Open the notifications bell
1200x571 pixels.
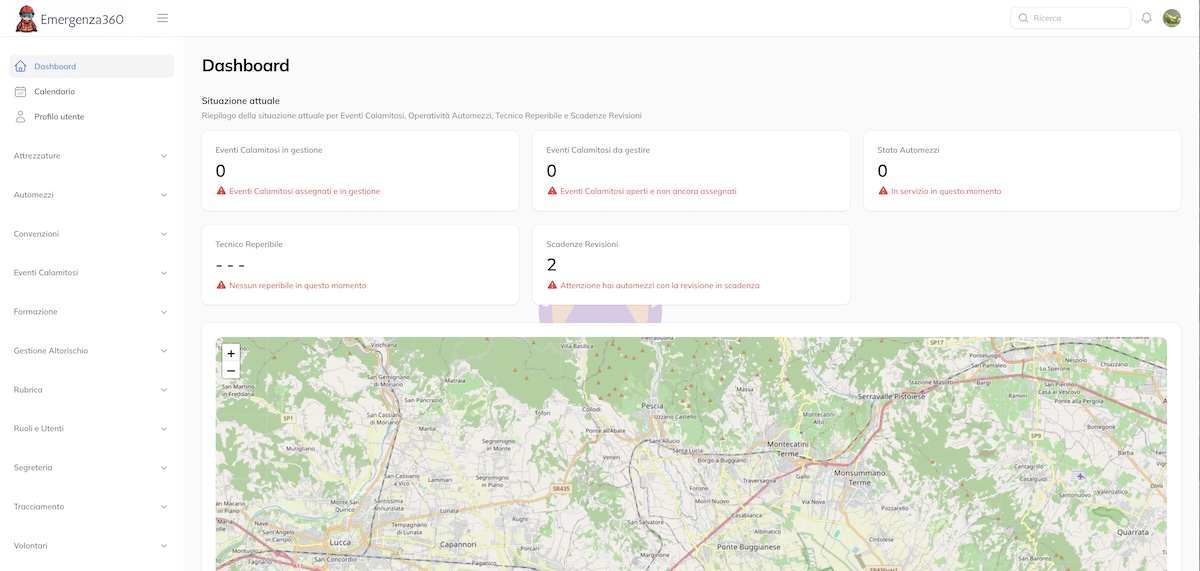(x=1146, y=18)
